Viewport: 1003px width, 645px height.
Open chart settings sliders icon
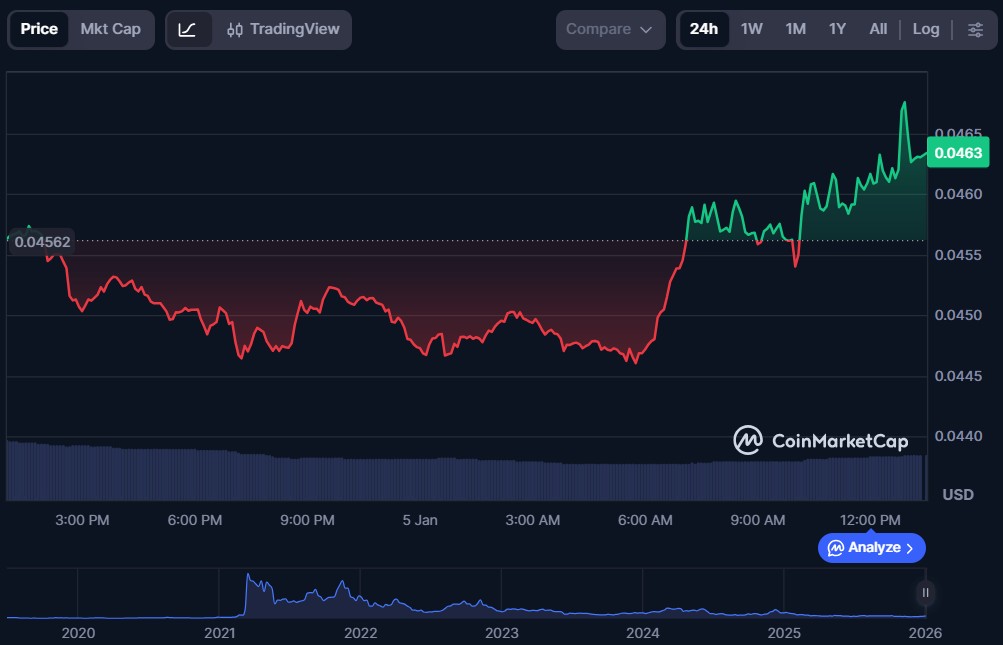[975, 29]
